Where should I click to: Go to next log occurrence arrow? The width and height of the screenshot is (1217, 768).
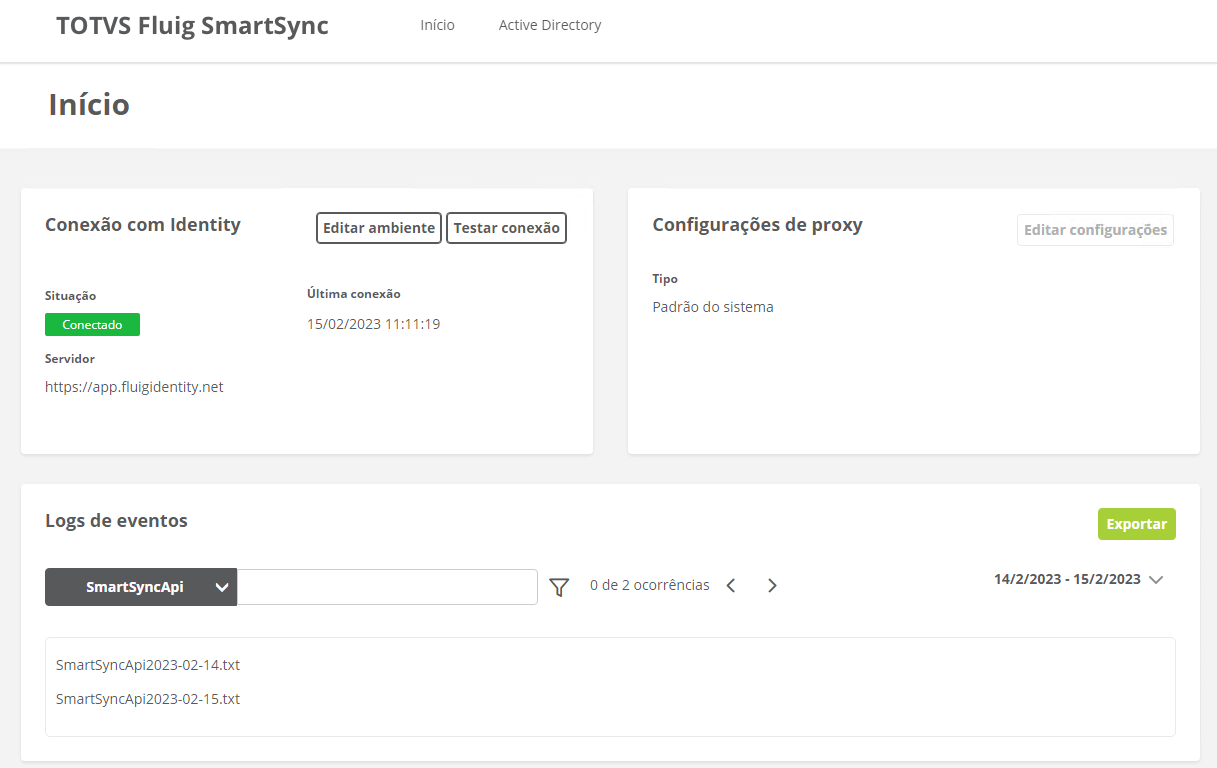pos(772,586)
